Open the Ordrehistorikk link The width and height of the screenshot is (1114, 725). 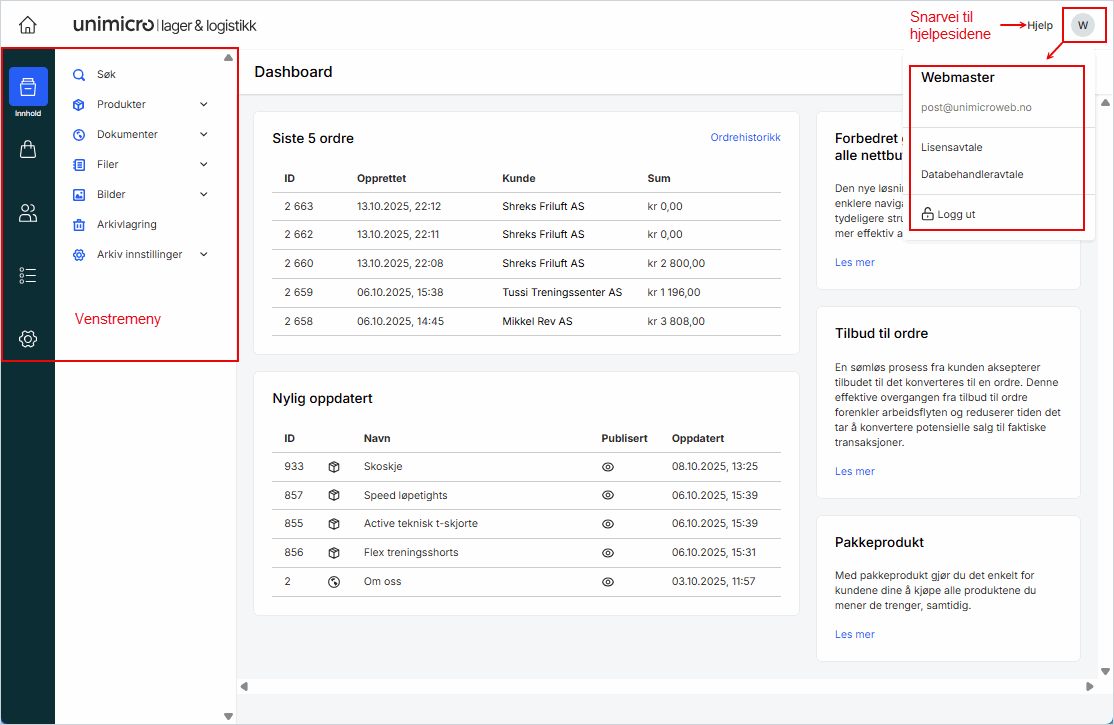pyautogui.click(x=745, y=138)
